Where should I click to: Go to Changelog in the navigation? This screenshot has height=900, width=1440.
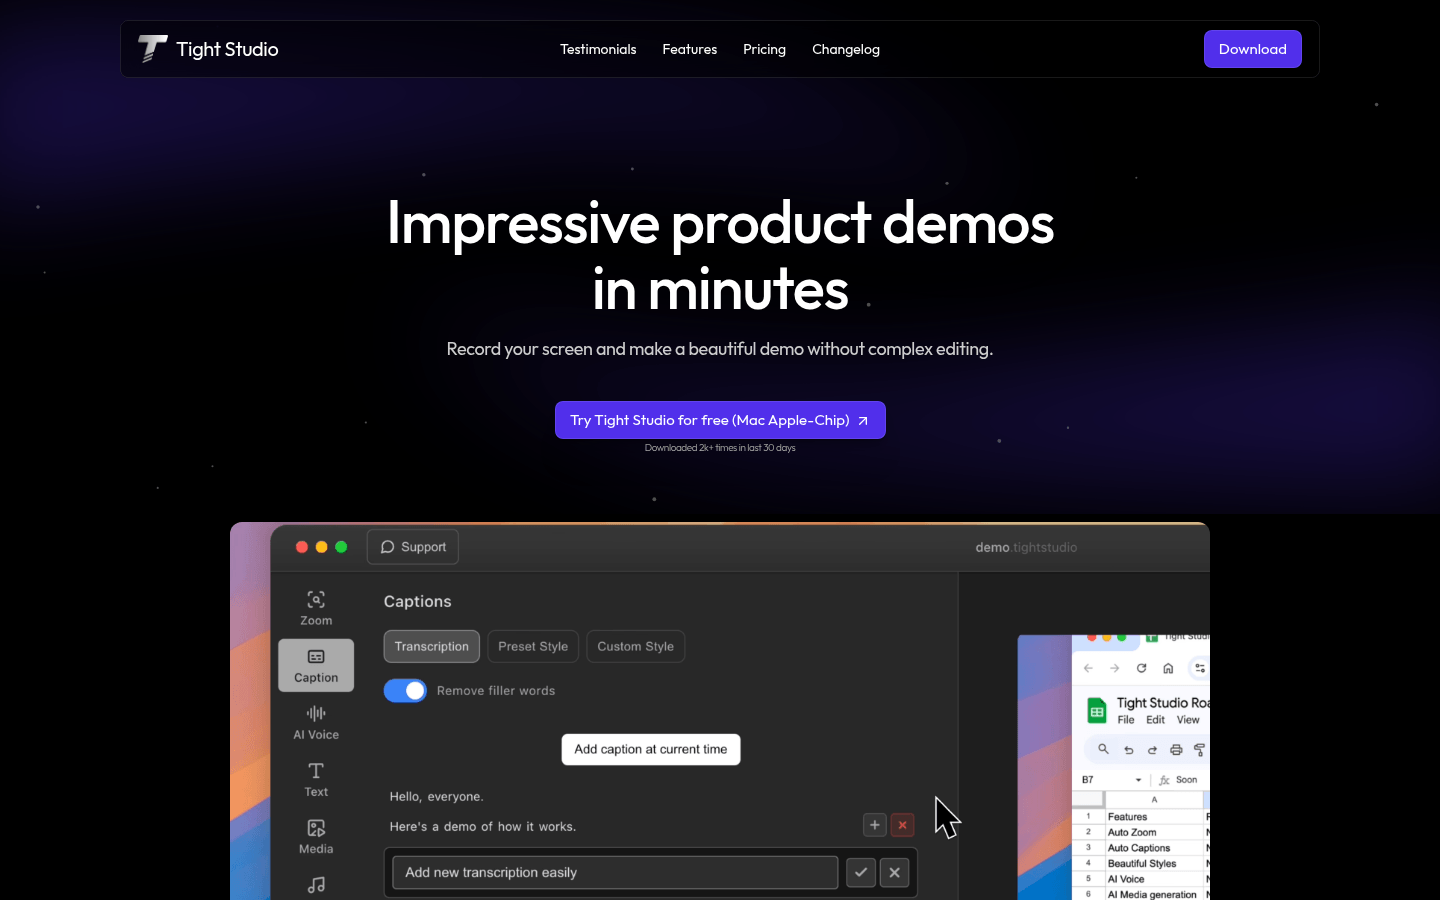click(x=846, y=49)
